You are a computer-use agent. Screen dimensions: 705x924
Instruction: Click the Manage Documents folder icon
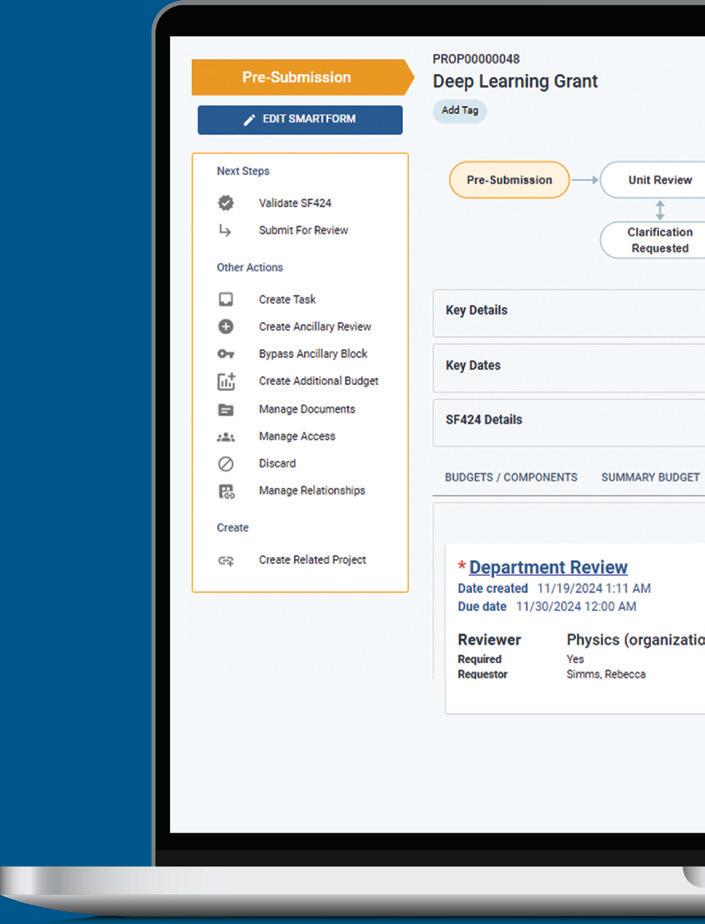point(226,410)
